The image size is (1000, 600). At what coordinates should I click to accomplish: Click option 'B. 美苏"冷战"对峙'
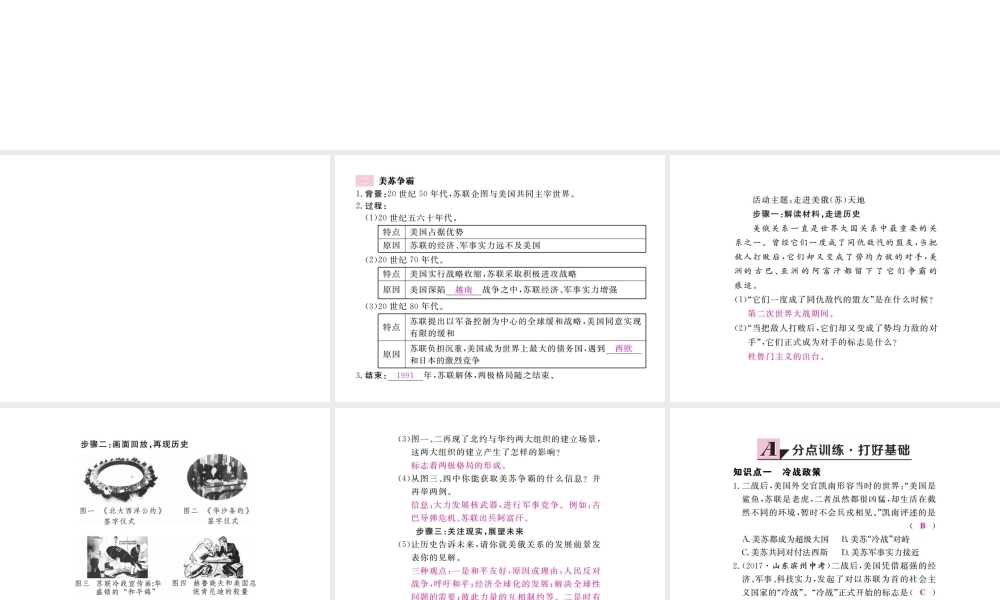pos(875,539)
